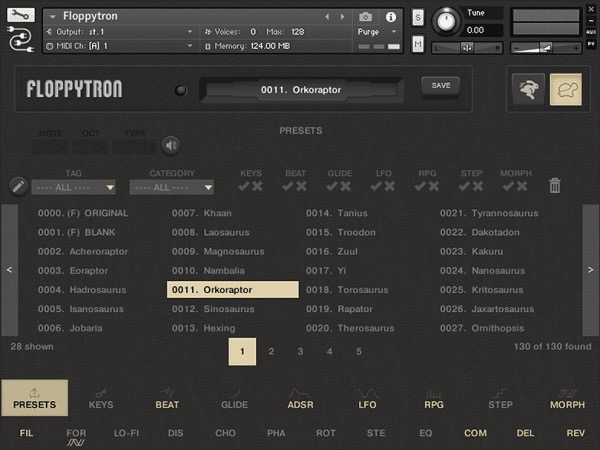Go to preset page 3
The image size is (600, 450).
[x=300, y=351]
